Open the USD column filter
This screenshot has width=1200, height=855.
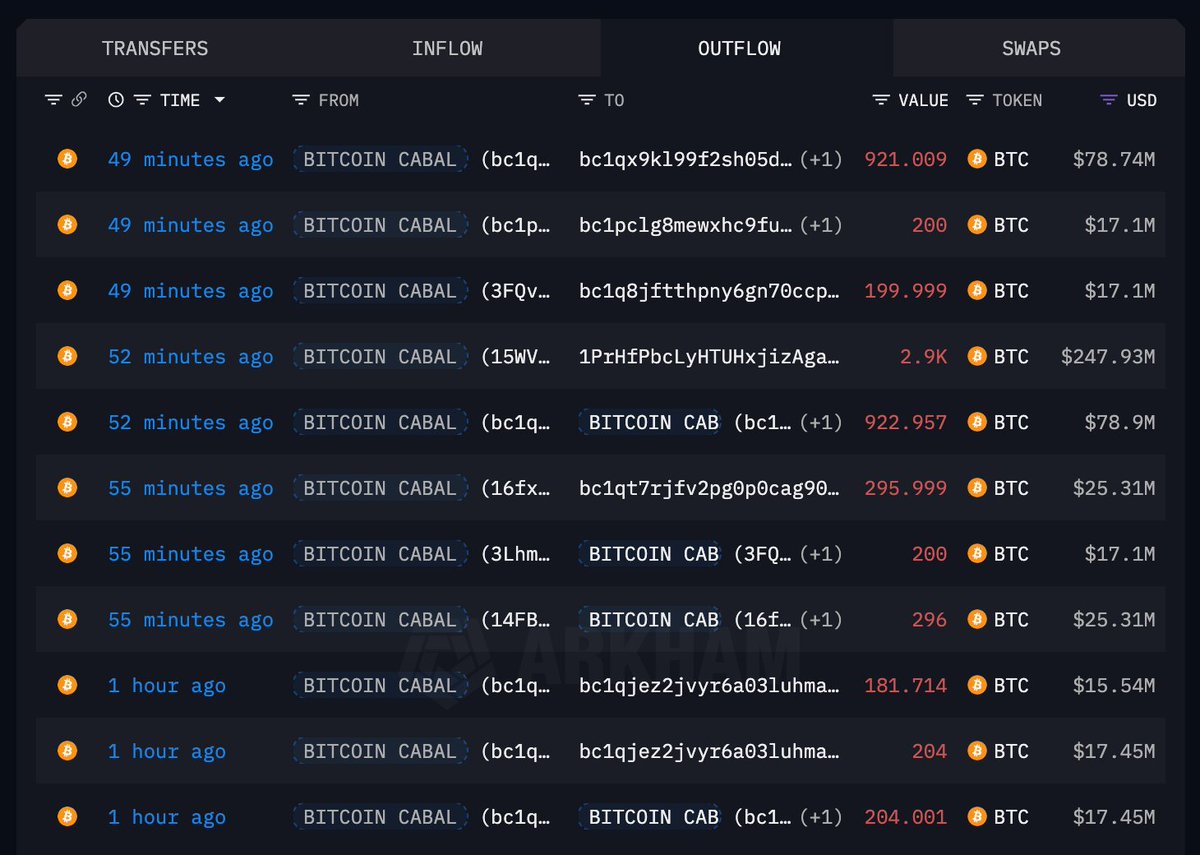1108,100
